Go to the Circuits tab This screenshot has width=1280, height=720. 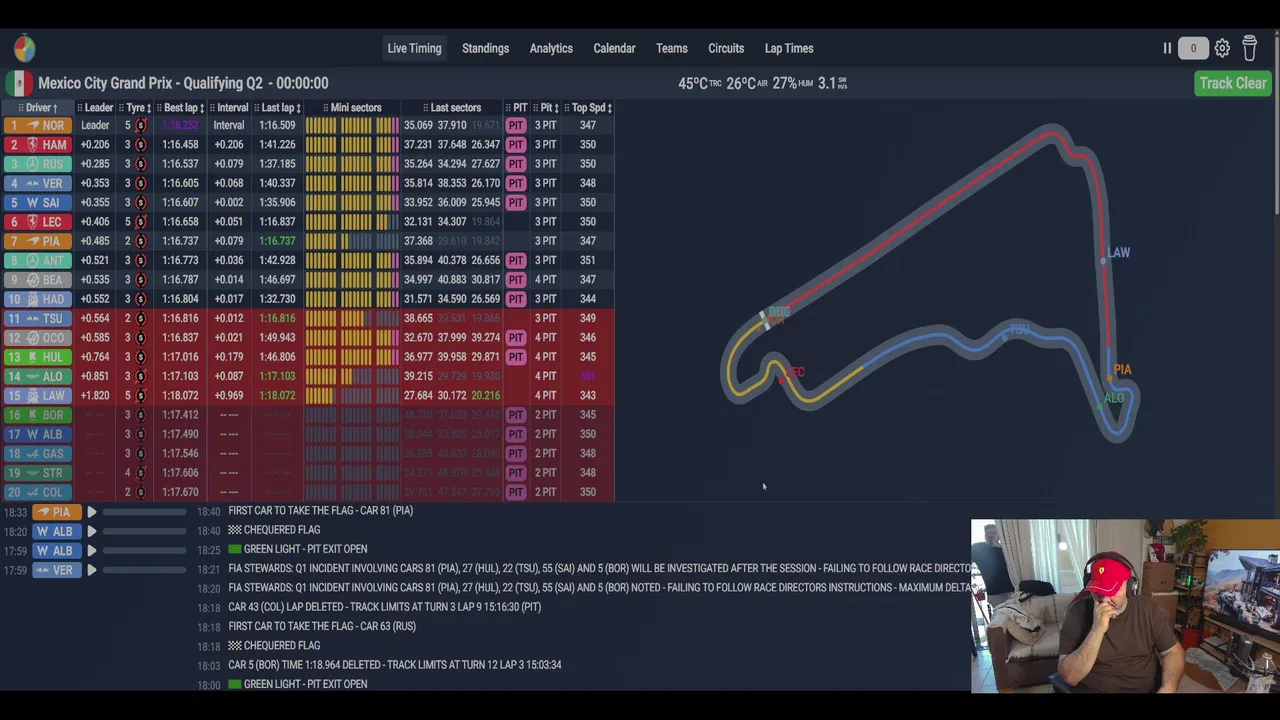pos(726,48)
